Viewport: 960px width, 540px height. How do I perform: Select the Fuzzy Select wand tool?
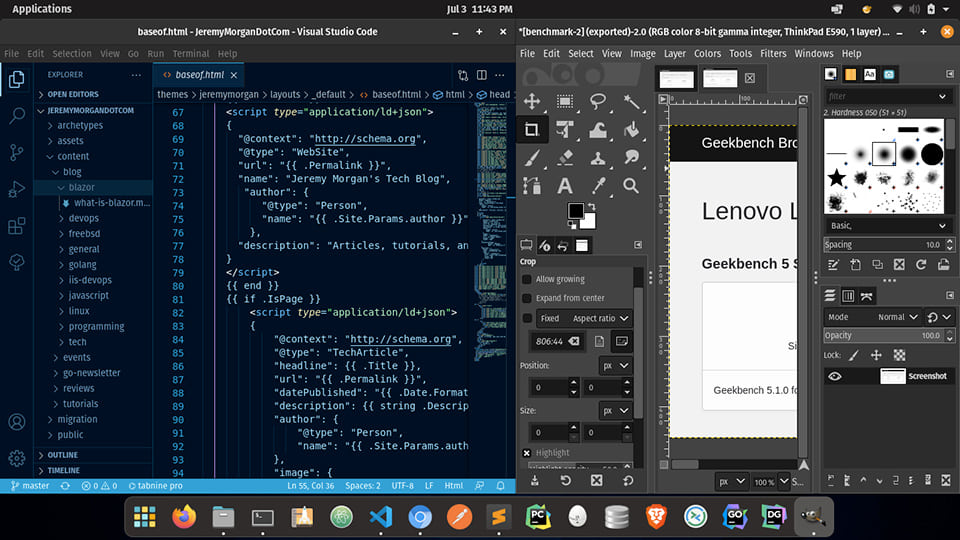coord(631,102)
